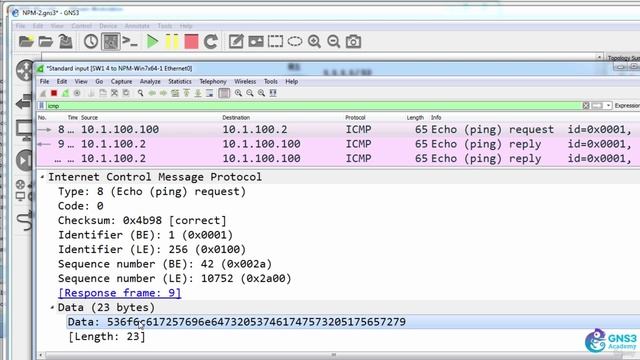Viewport: 640px width, 360px height.
Task: Select GNS3 Draw ellipse tool
Action: tap(295, 42)
